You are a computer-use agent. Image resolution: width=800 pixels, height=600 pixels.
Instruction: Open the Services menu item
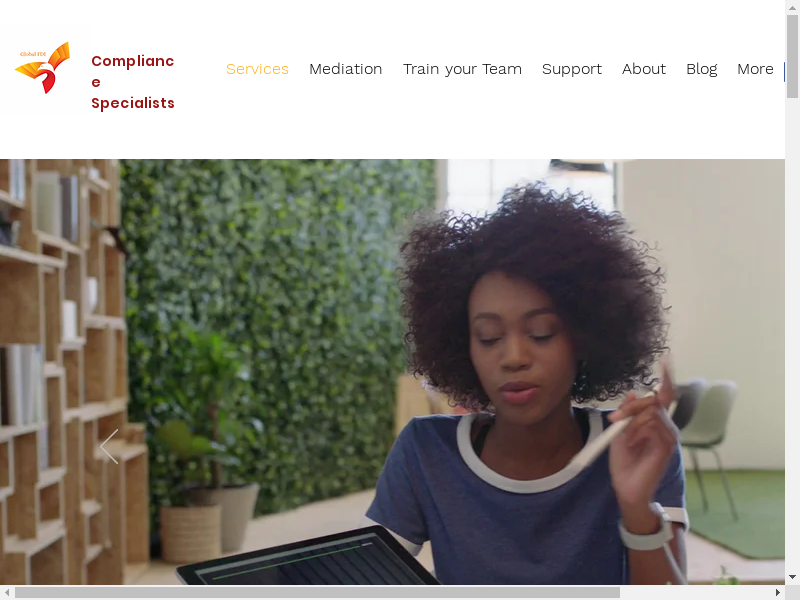pyautogui.click(x=257, y=69)
